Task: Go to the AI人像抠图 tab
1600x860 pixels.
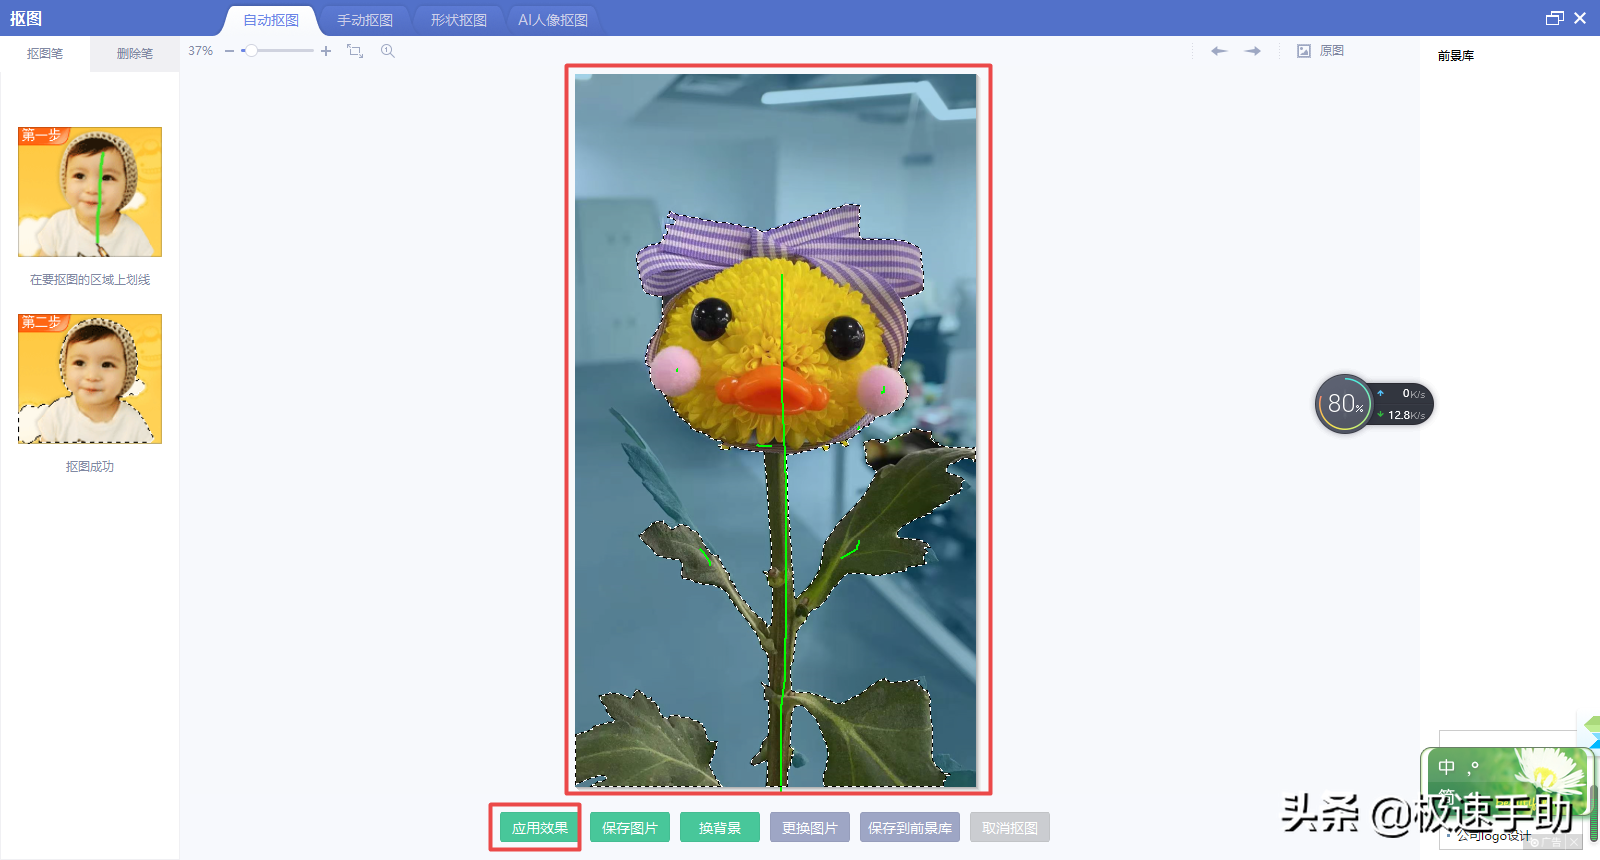Action: click(x=553, y=20)
